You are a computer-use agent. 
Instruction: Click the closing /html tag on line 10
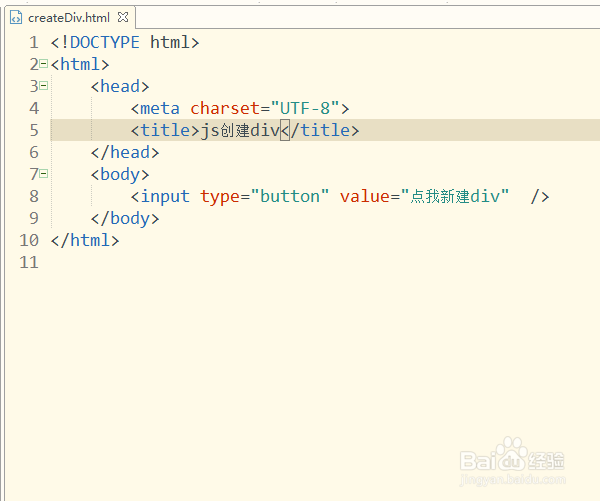coord(85,240)
